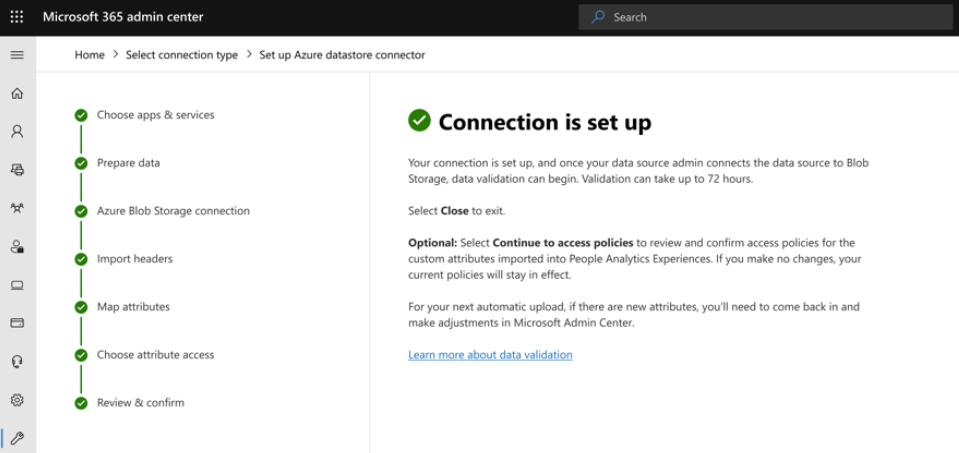Select the Import headers step
The width and height of the screenshot is (959, 453).
tap(135, 259)
